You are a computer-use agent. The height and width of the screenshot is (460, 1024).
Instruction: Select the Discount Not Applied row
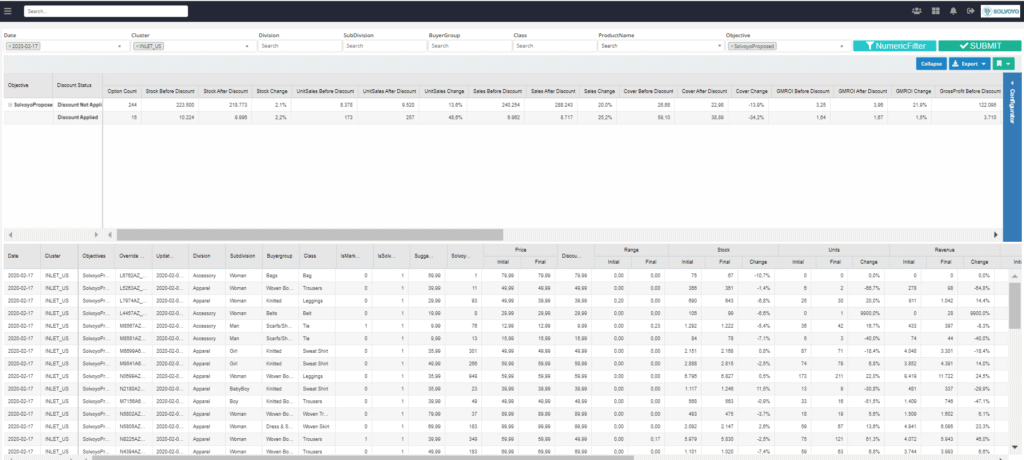(78, 105)
